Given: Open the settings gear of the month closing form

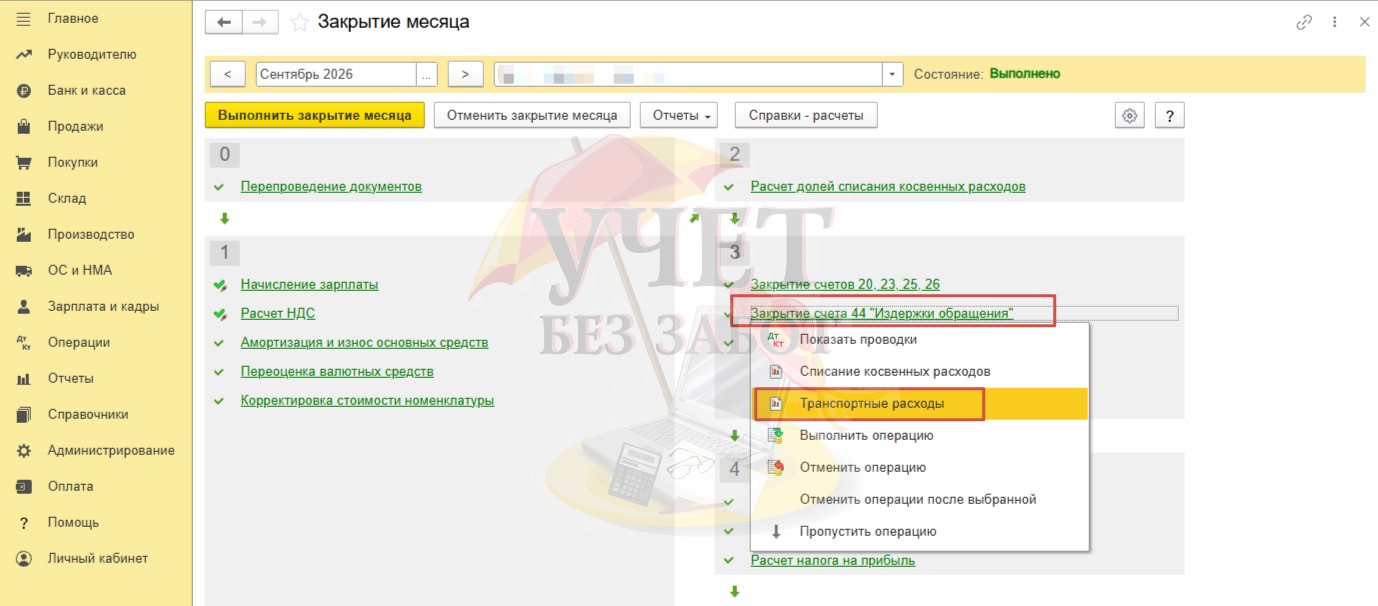Looking at the screenshot, I should pos(1130,116).
